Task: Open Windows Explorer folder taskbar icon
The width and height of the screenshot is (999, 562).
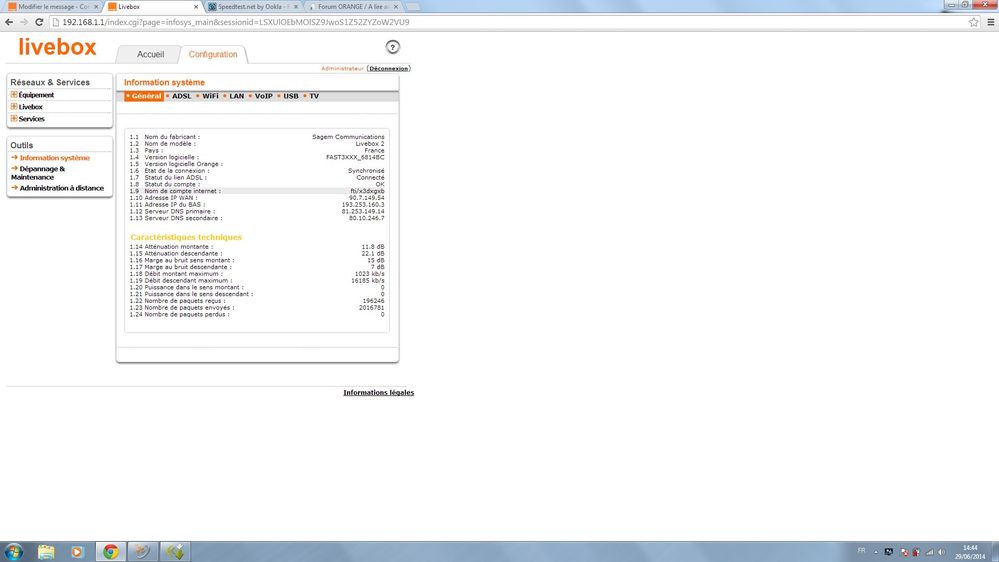Action: point(46,552)
